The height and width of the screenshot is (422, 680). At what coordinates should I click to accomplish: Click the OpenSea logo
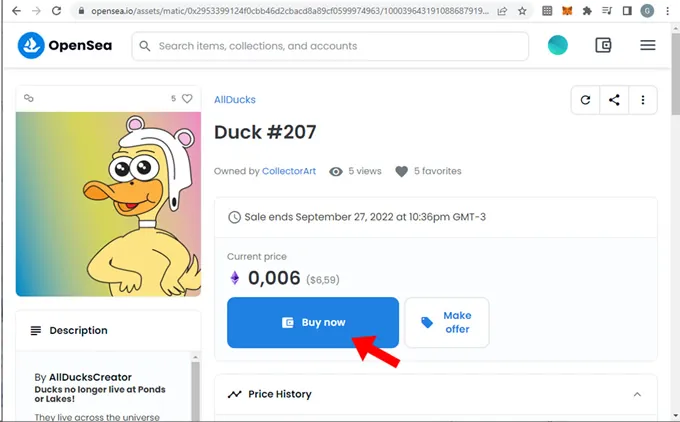(x=65, y=46)
